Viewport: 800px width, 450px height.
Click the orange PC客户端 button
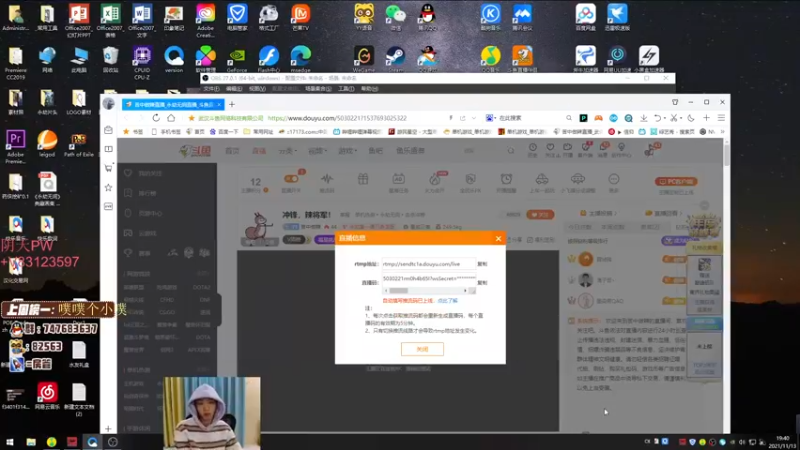click(676, 182)
